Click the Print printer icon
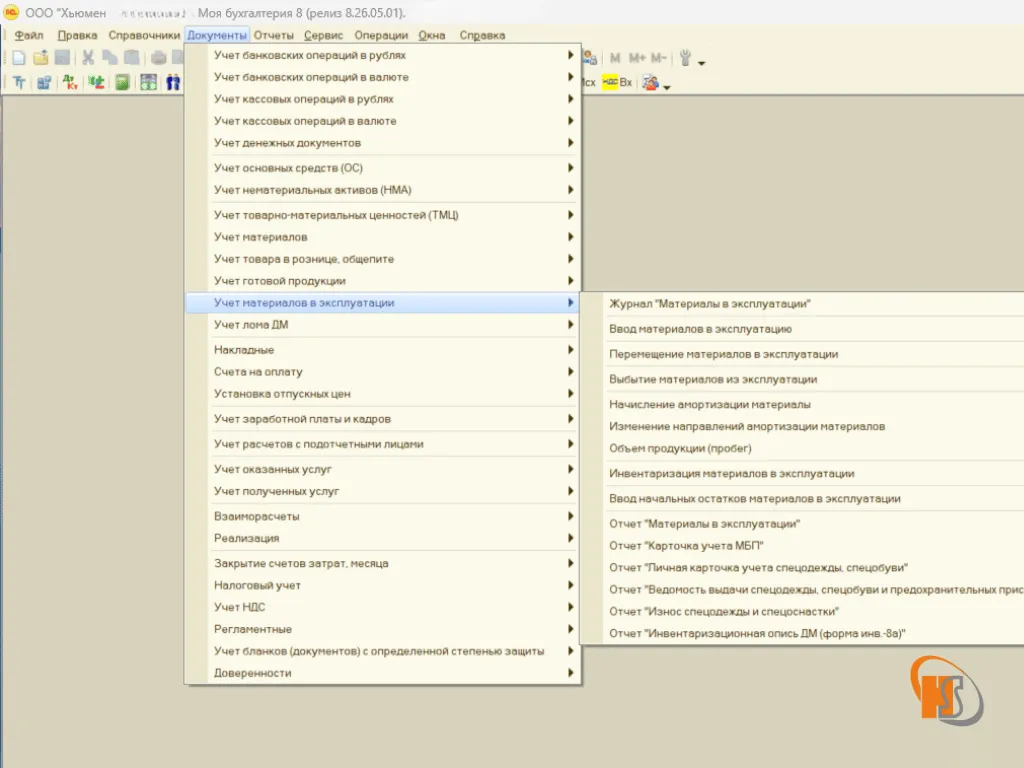Image resolution: width=1024 pixels, height=768 pixels. pos(158,57)
